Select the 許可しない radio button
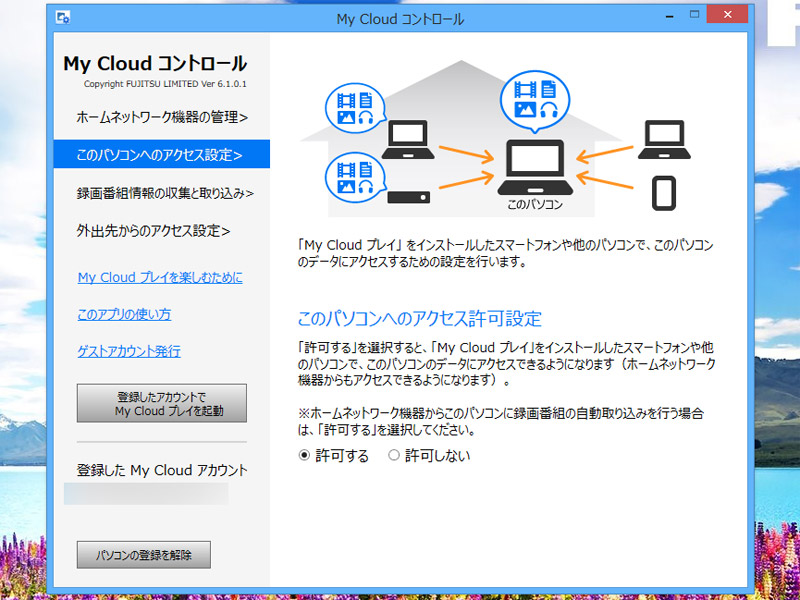The width and height of the screenshot is (800, 600). (x=394, y=456)
